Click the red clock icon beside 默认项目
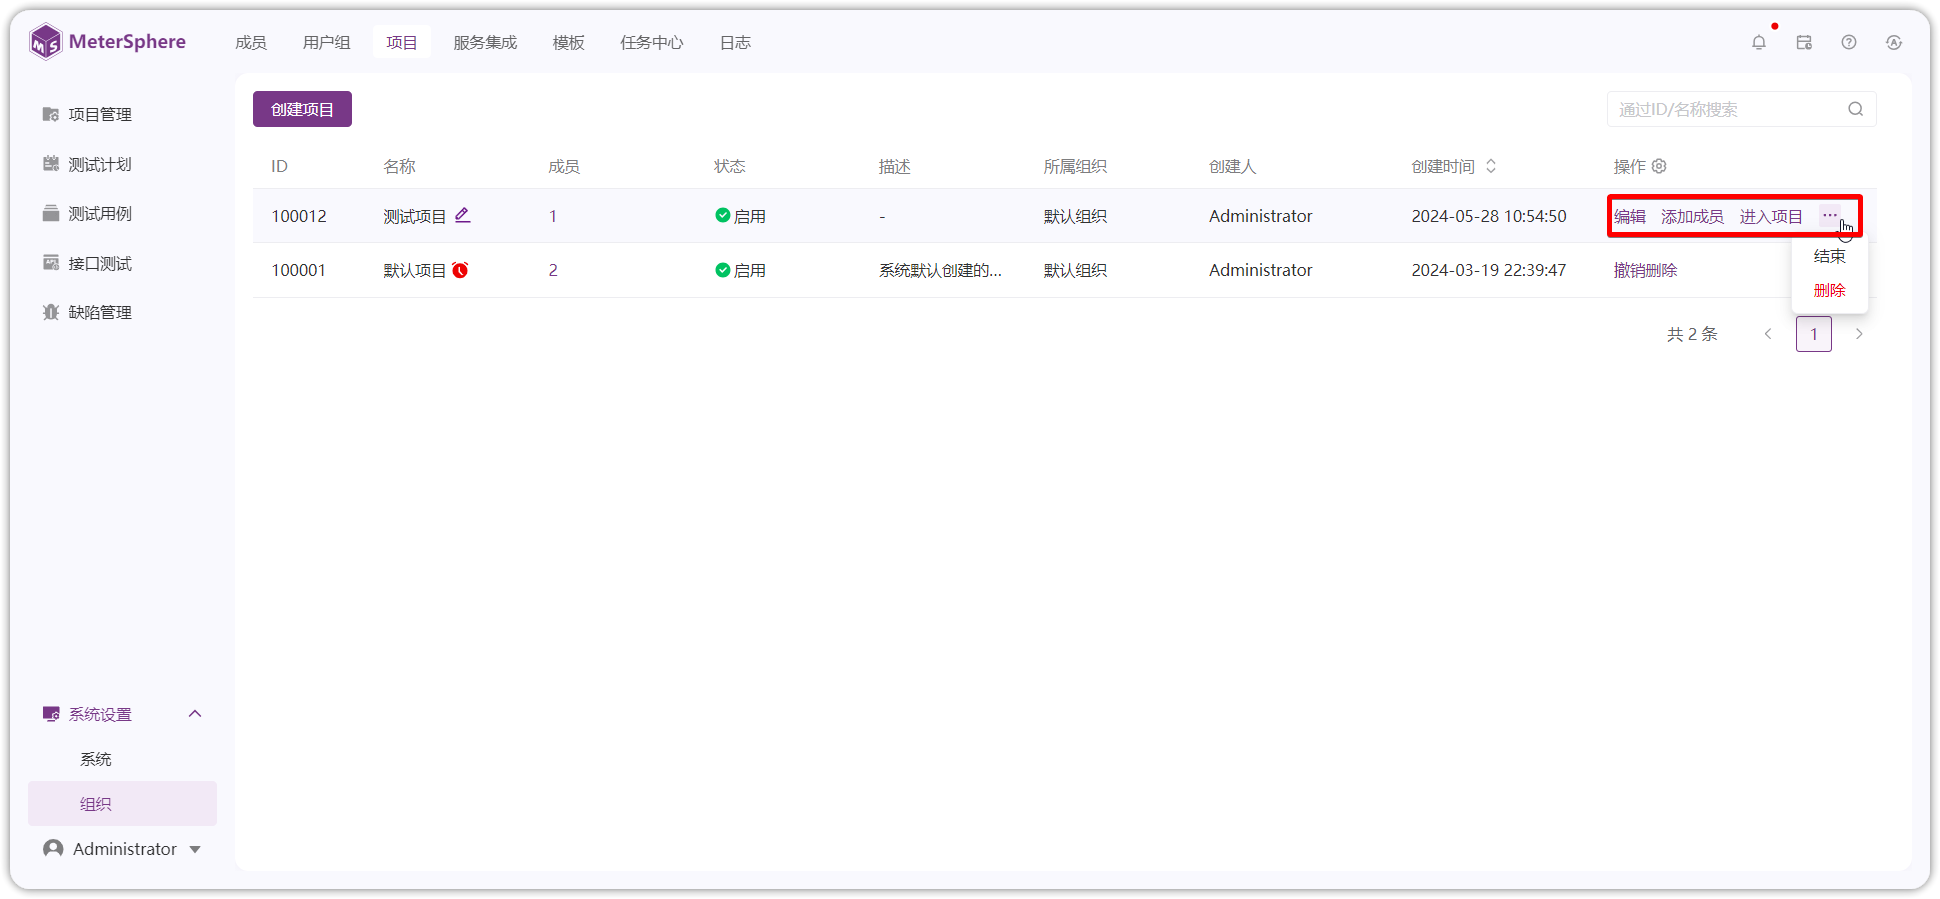 (460, 270)
